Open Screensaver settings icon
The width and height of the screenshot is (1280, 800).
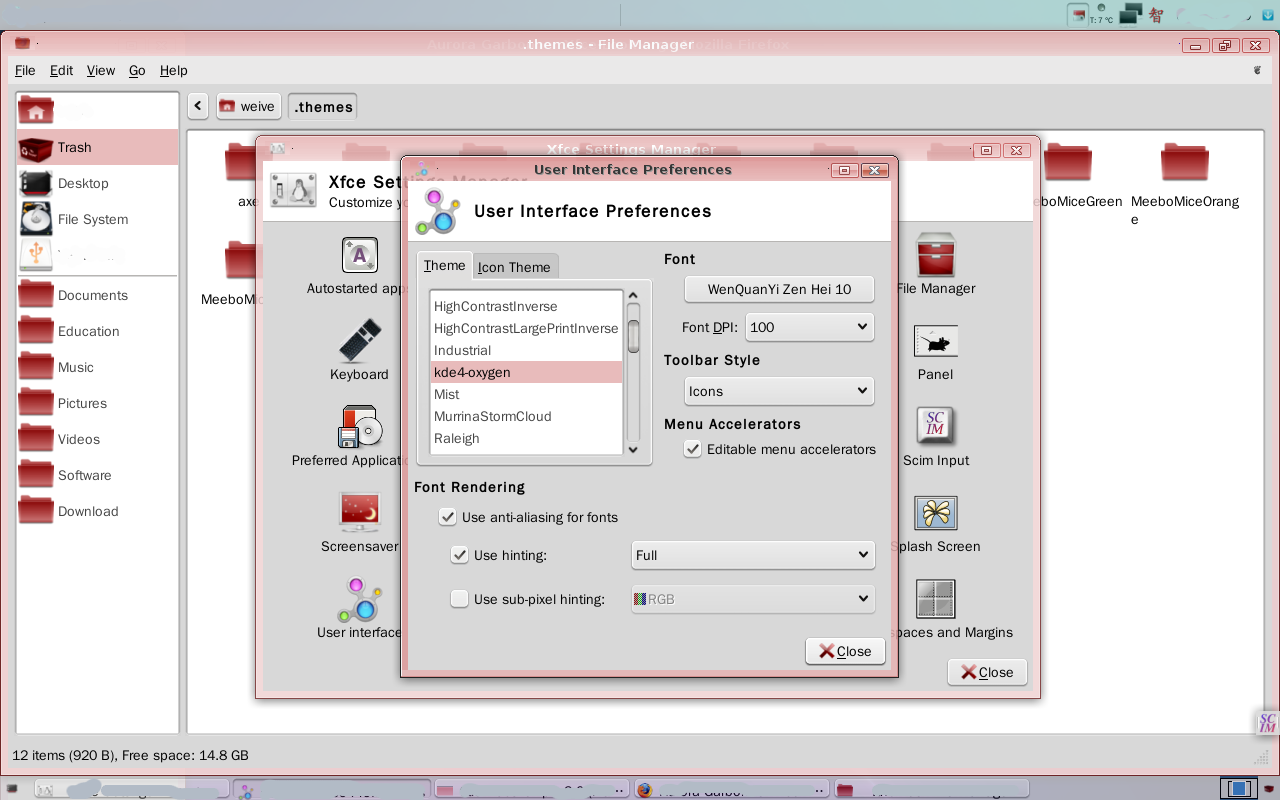(360, 512)
